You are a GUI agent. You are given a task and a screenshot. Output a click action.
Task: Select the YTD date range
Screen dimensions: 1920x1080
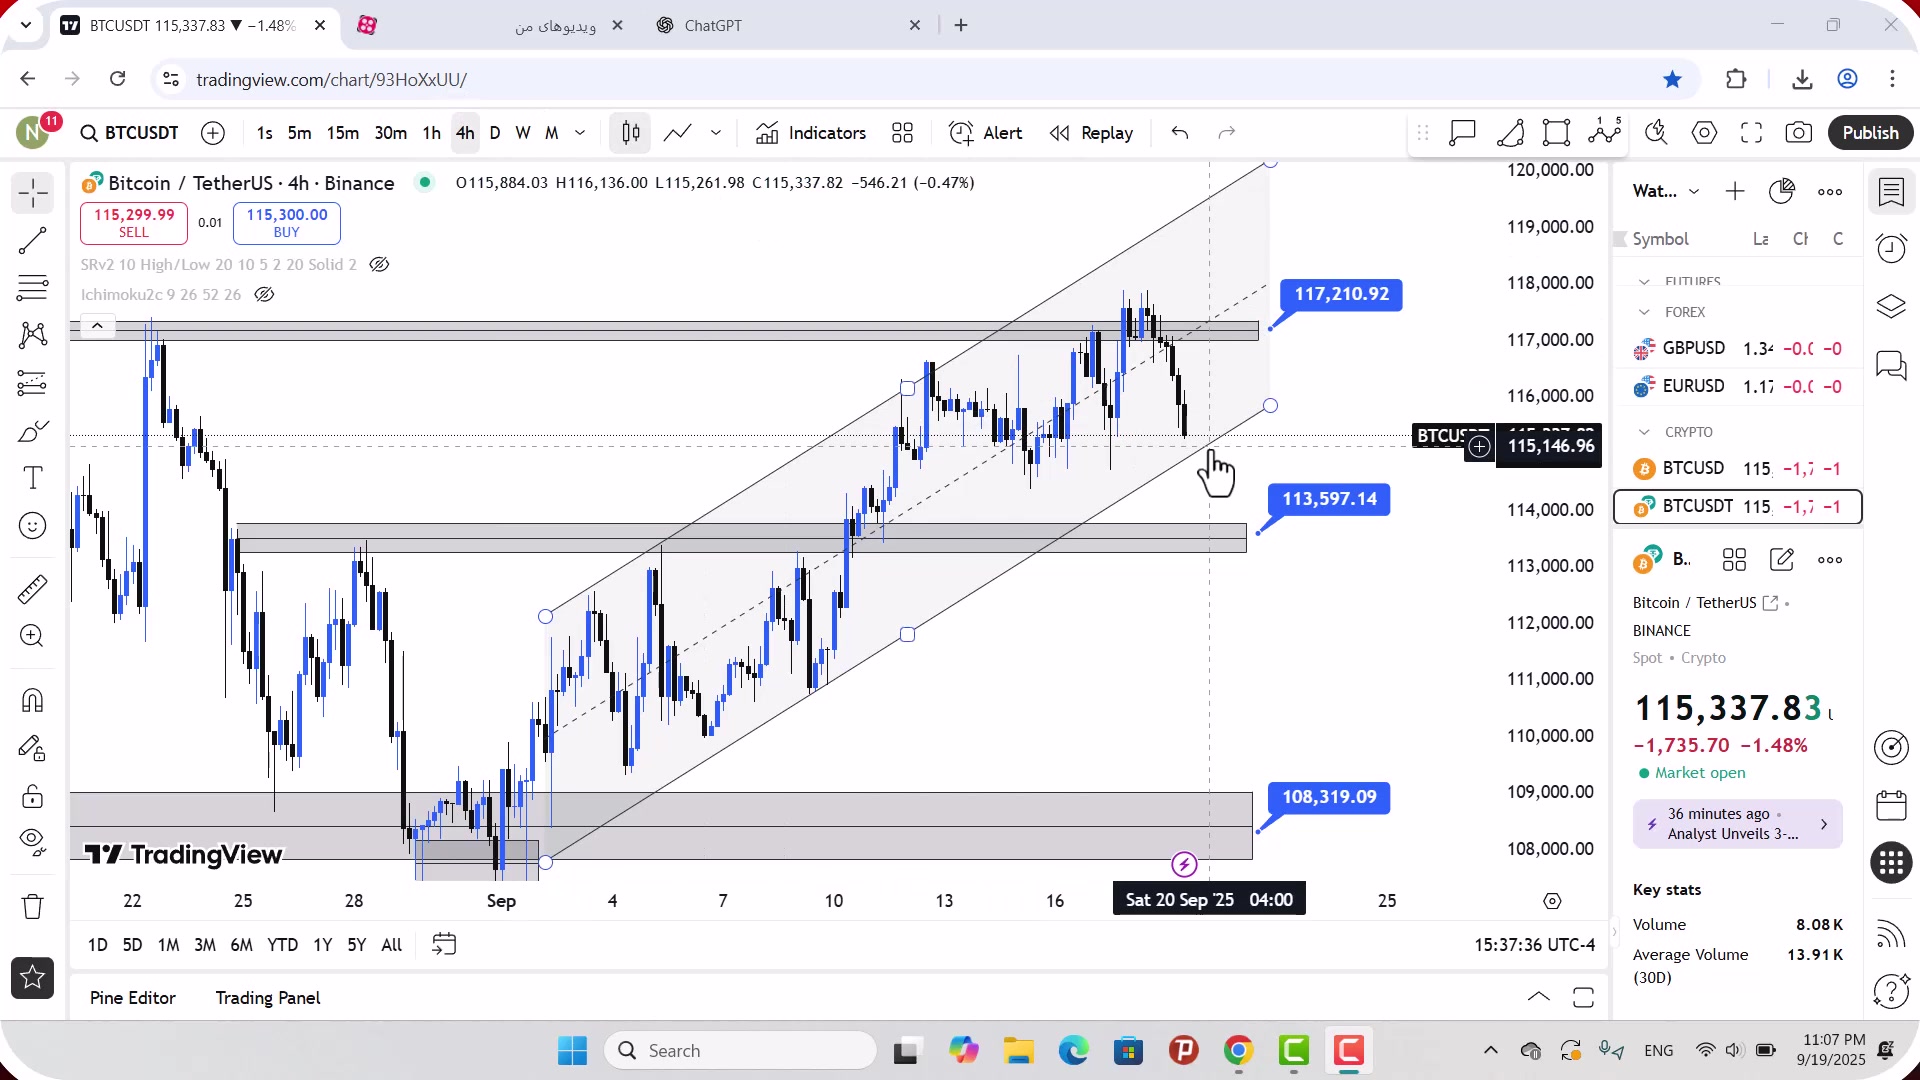coord(282,945)
